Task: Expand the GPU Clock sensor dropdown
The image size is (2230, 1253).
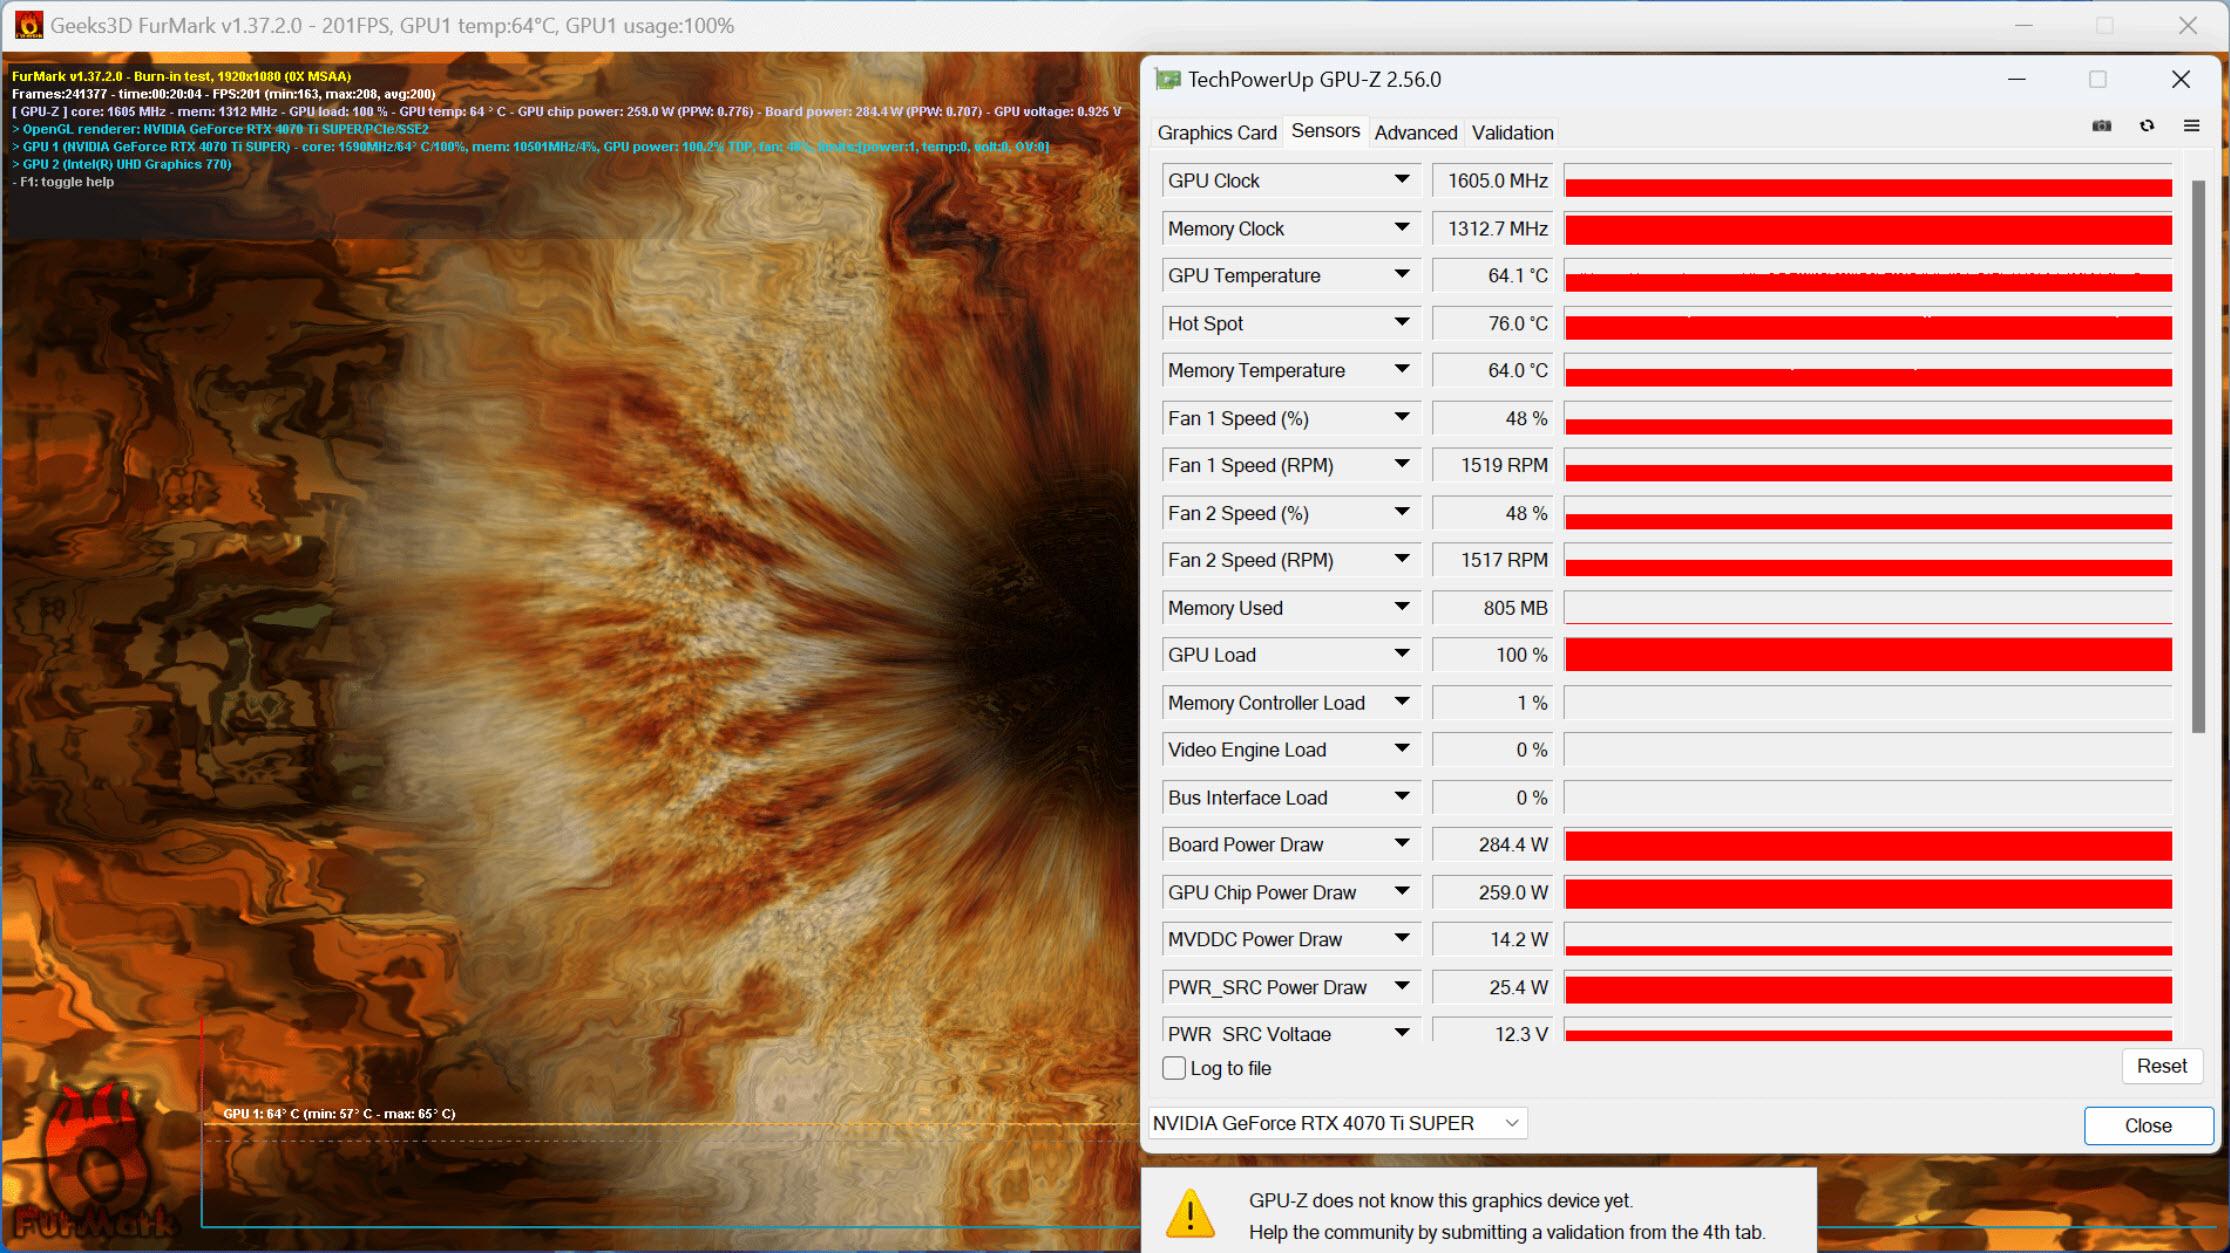Action: click(x=1403, y=179)
